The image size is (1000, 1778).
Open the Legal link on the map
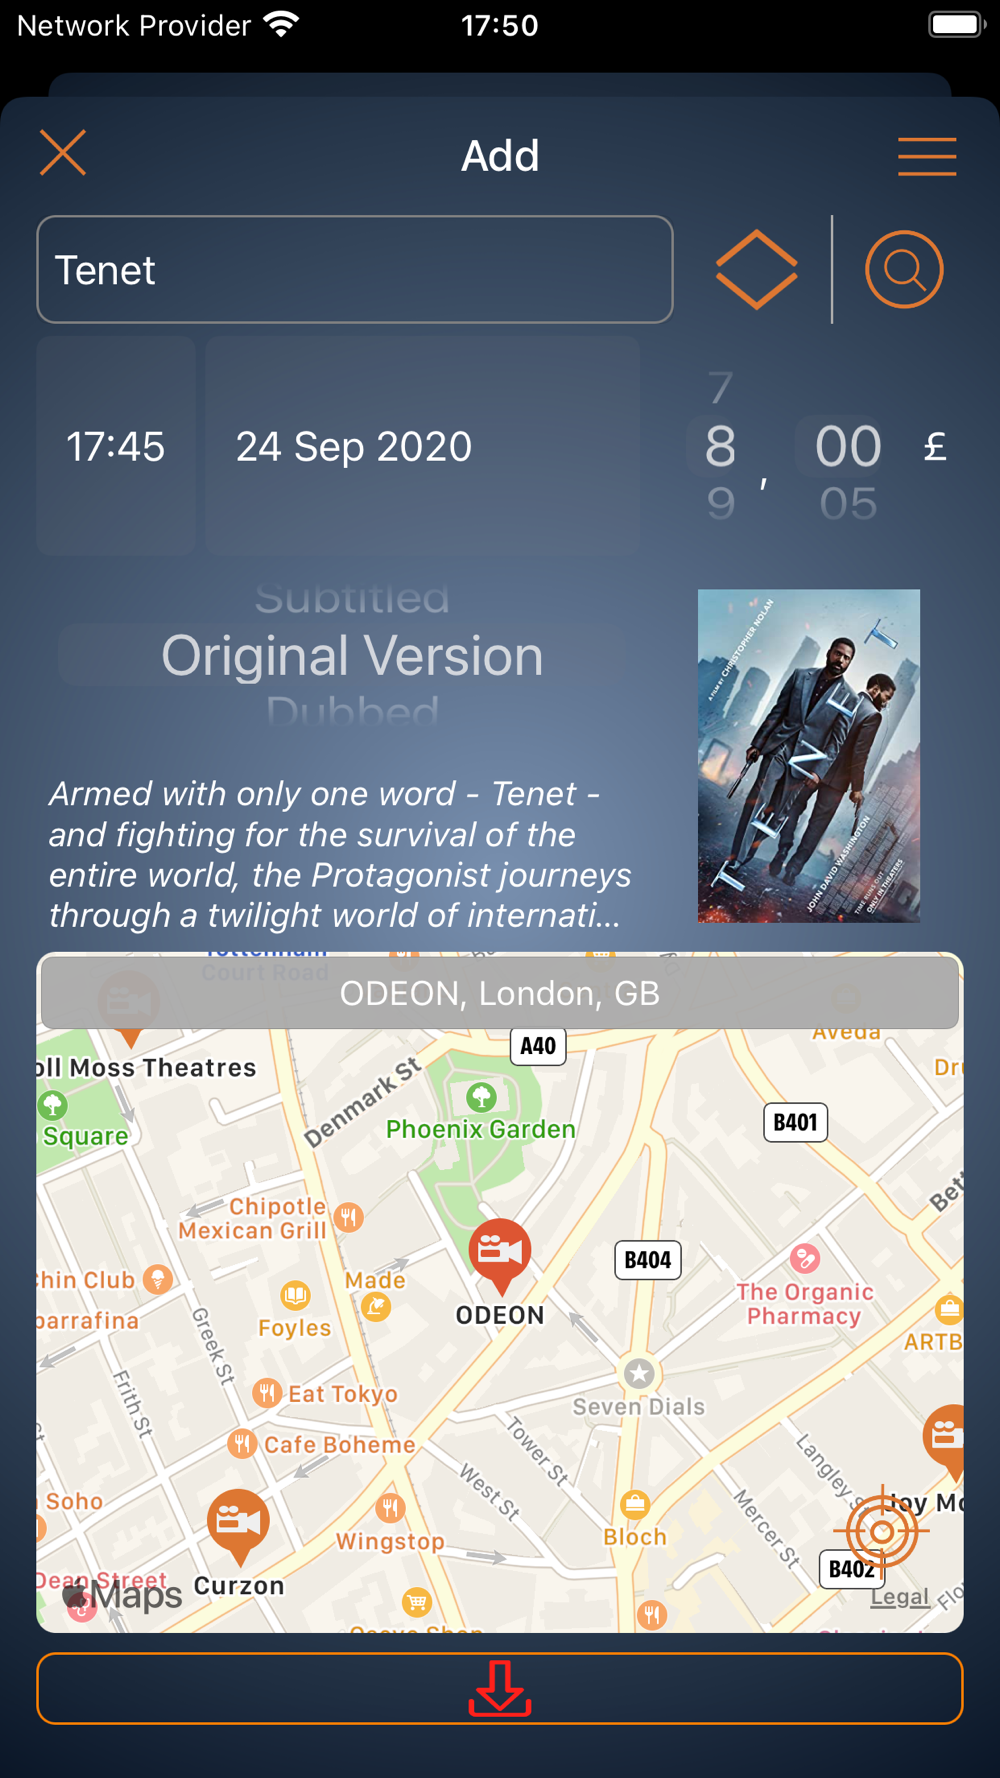pos(900,1596)
